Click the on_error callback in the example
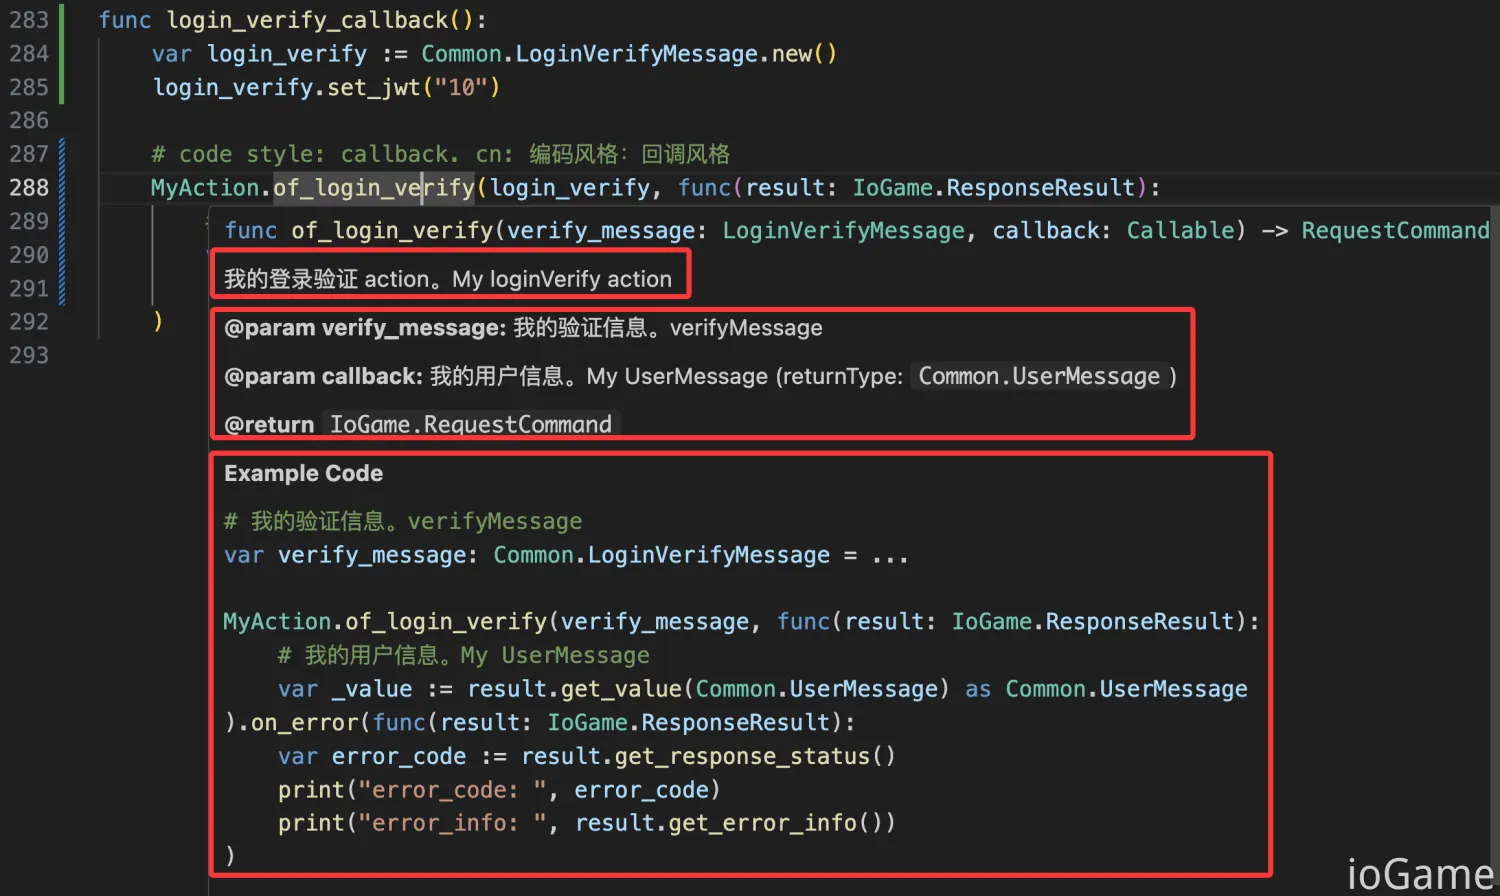The width and height of the screenshot is (1500, 896). [305, 722]
